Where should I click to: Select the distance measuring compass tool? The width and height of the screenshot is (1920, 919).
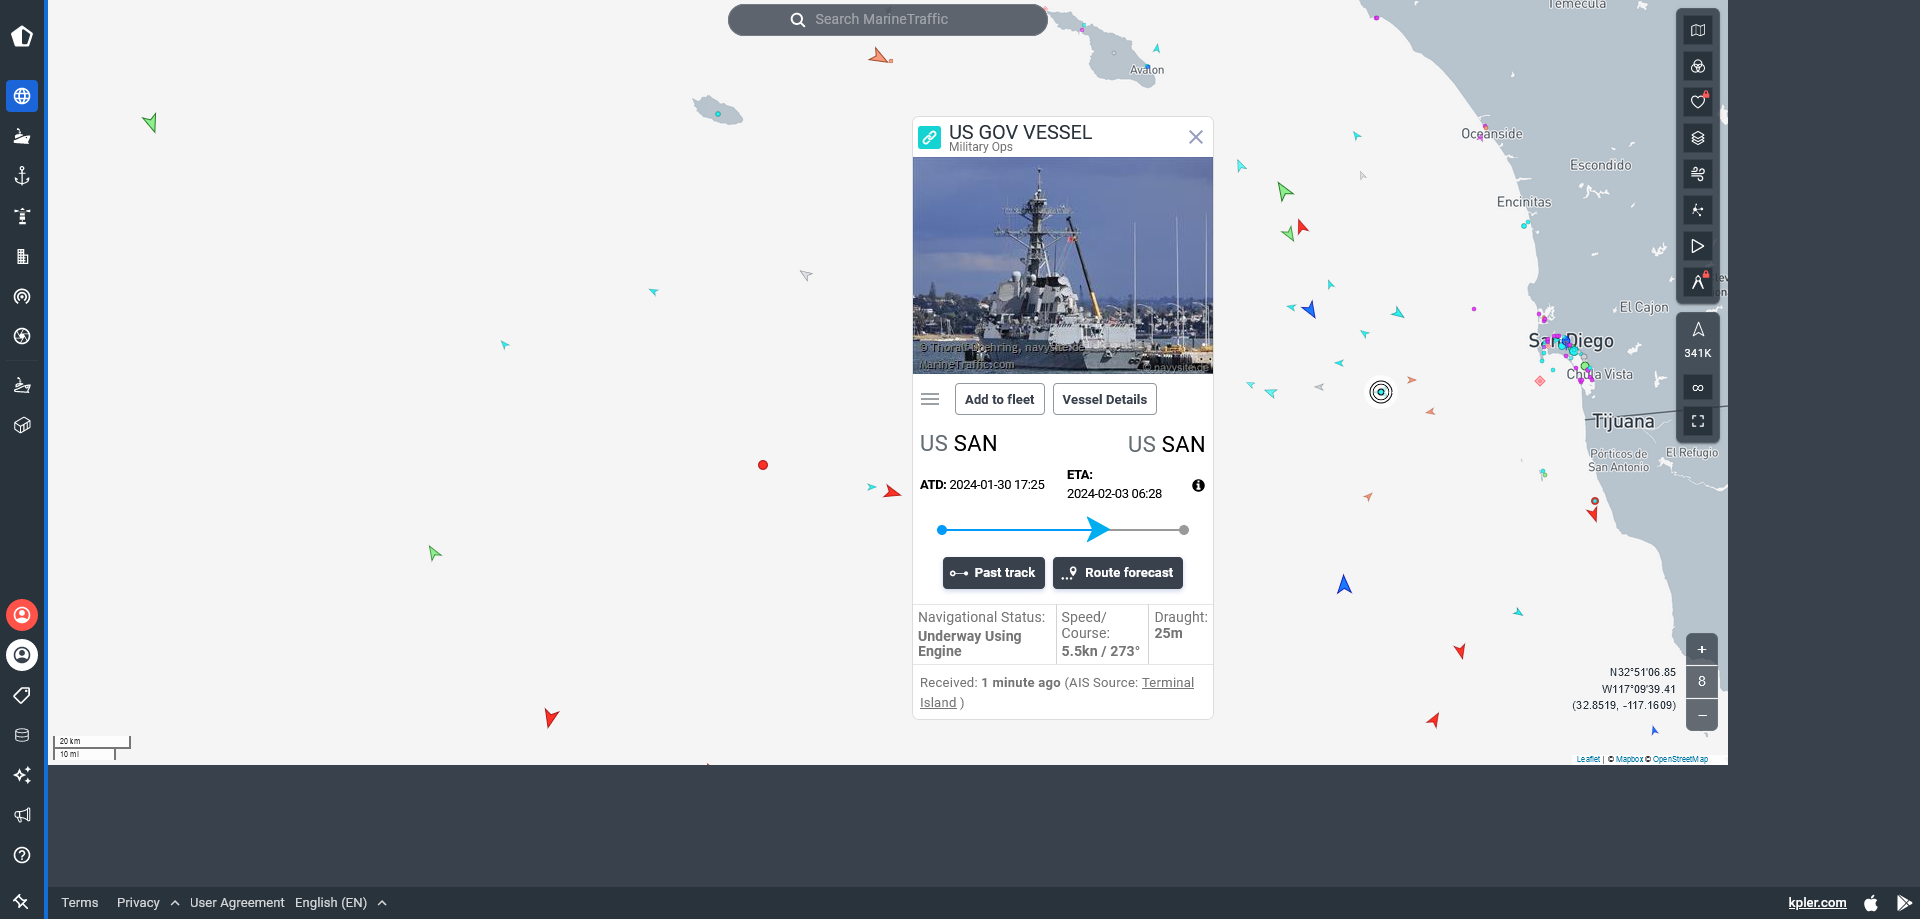pyautogui.click(x=1698, y=282)
